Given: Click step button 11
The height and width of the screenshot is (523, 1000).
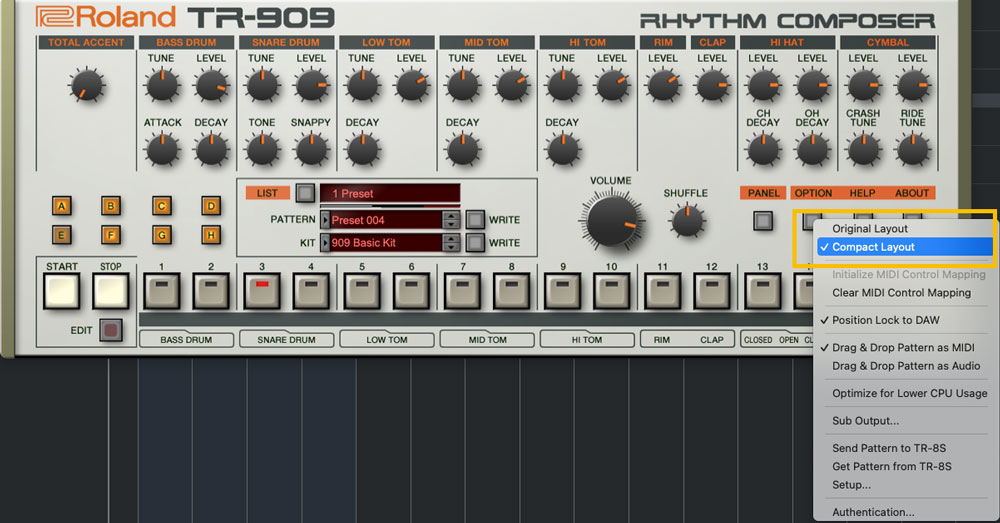Looking at the screenshot, I should (x=662, y=291).
